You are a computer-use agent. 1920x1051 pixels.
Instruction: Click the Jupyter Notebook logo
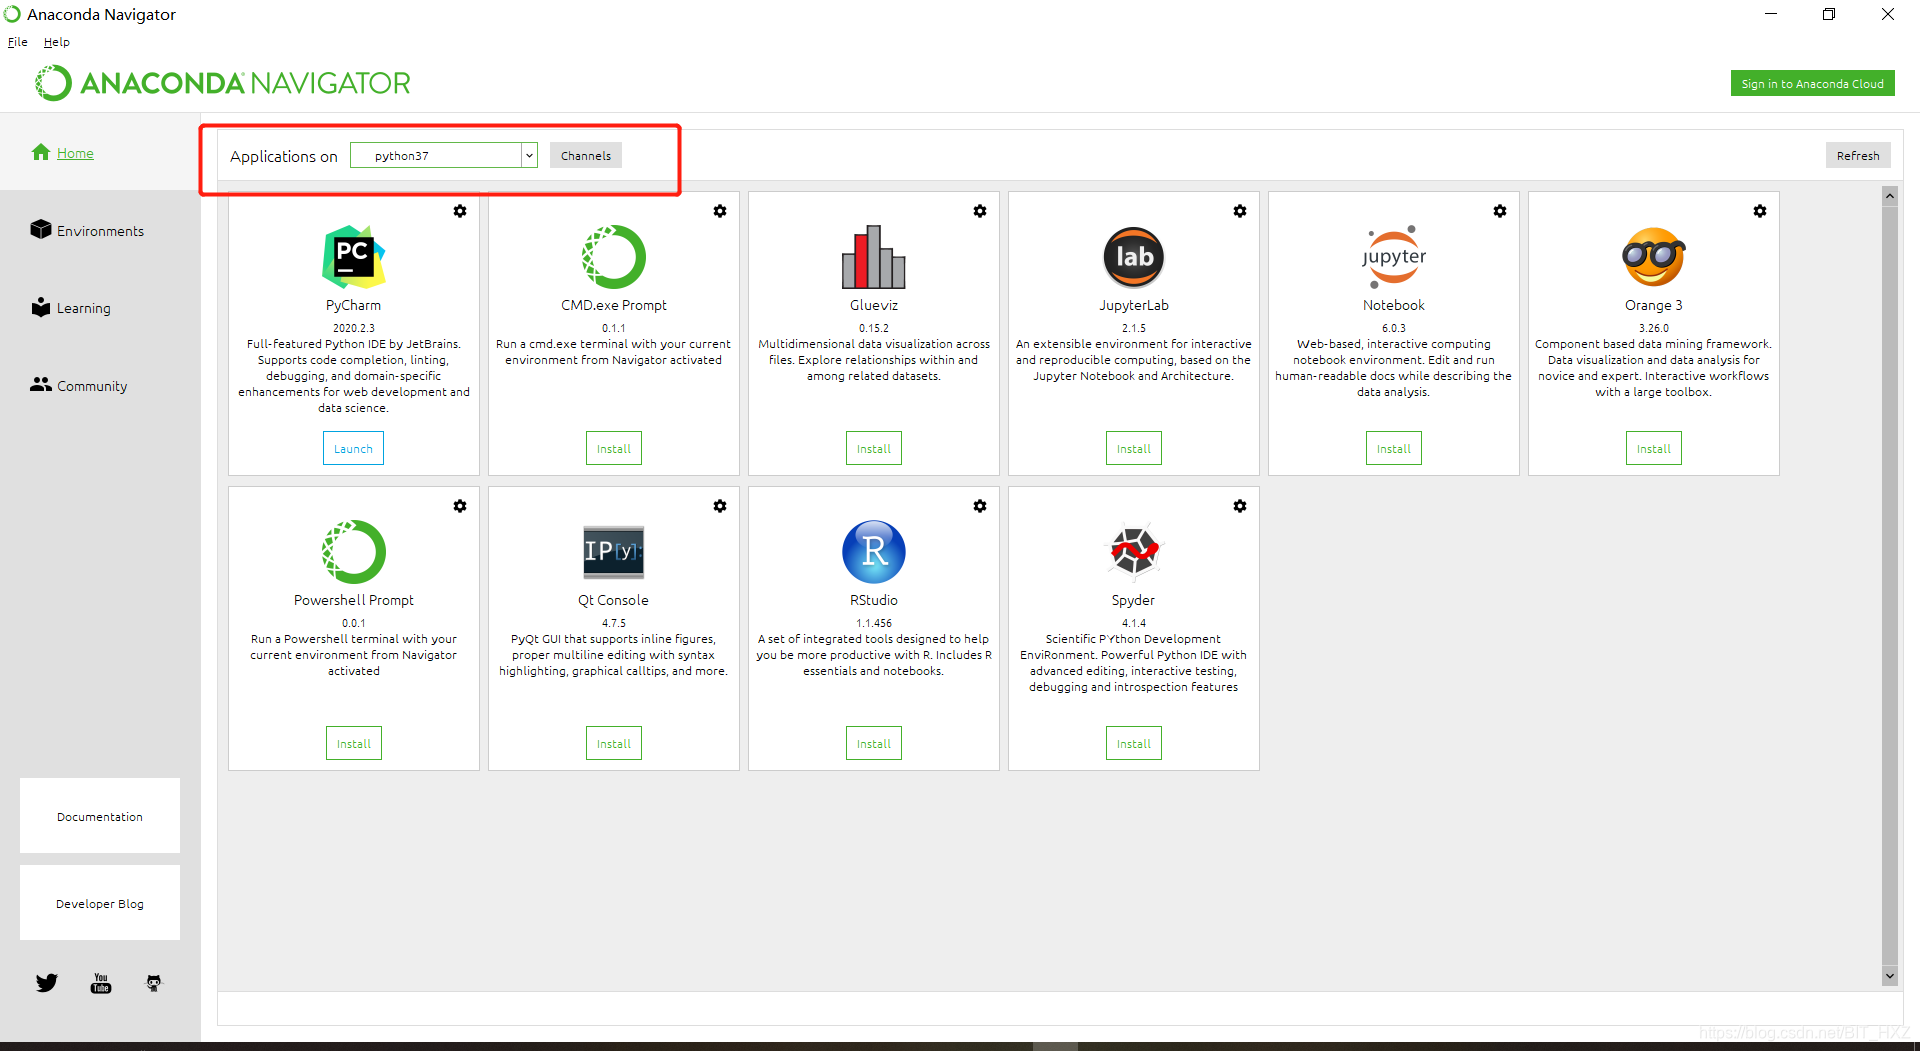click(x=1394, y=257)
